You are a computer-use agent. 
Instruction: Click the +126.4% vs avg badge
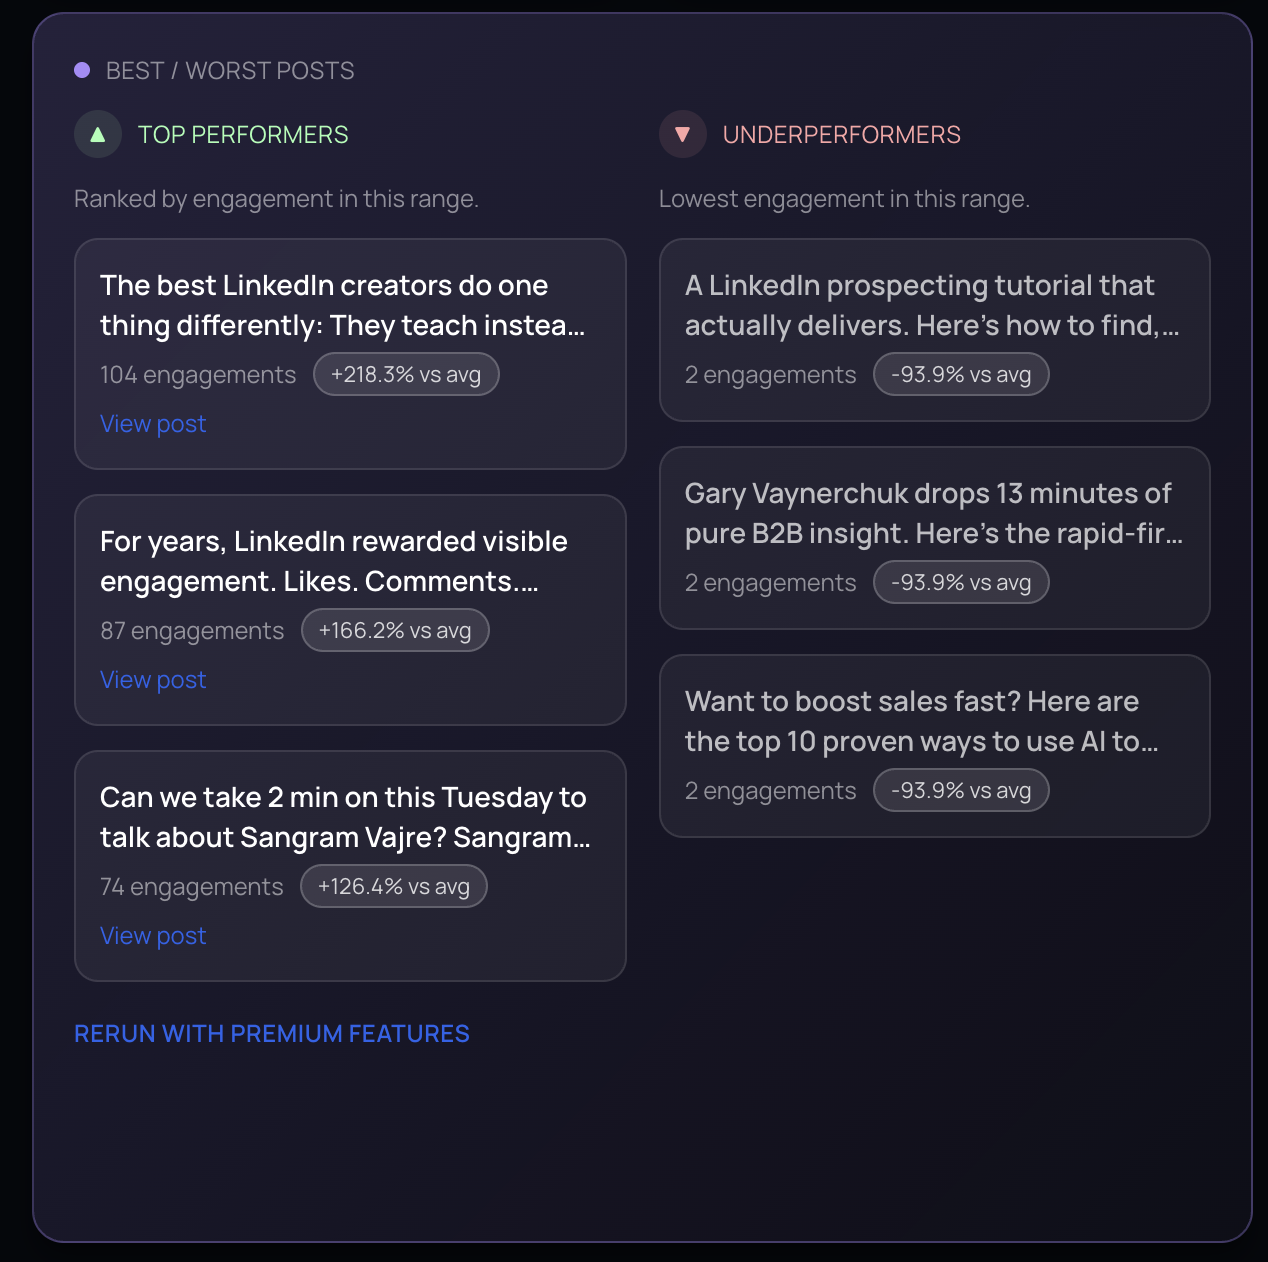pos(394,887)
